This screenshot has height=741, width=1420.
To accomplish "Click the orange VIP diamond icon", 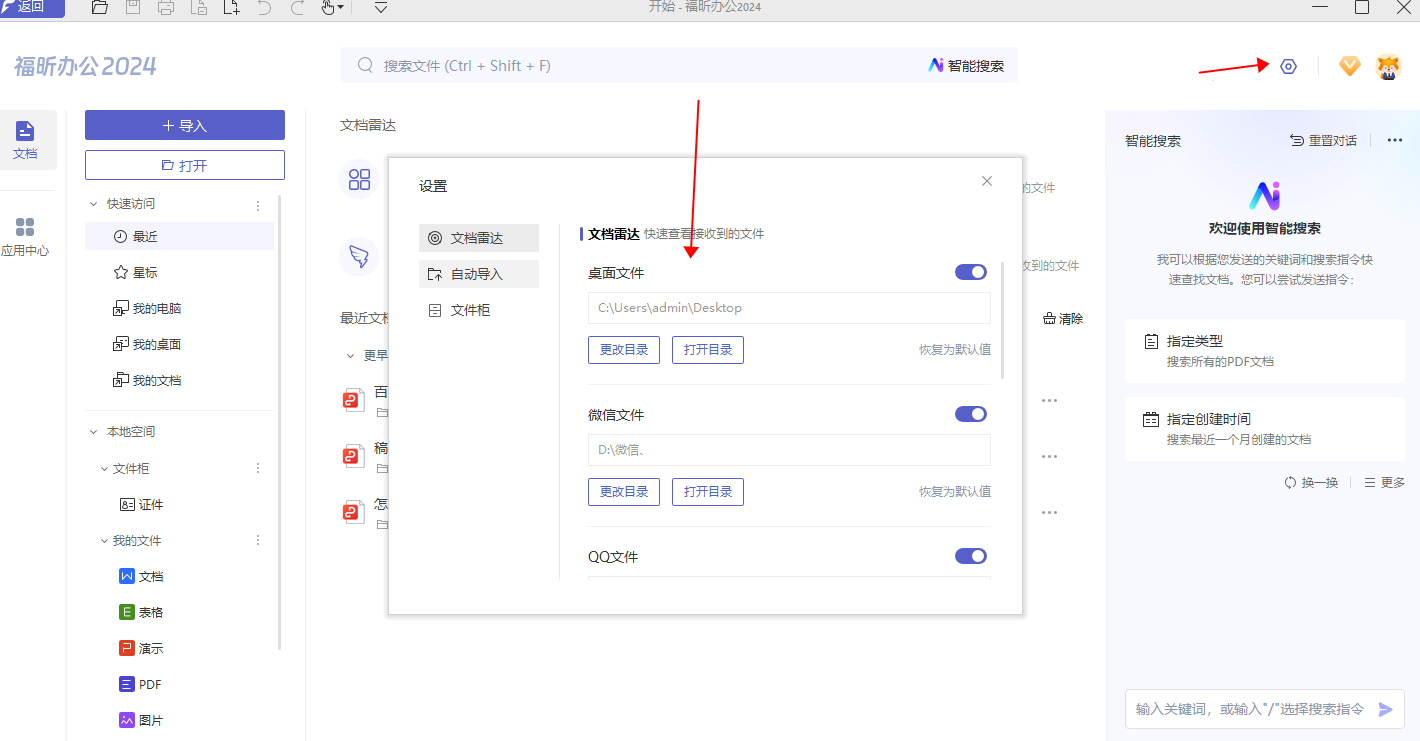I will pyautogui.click(x=1350, y=66).
